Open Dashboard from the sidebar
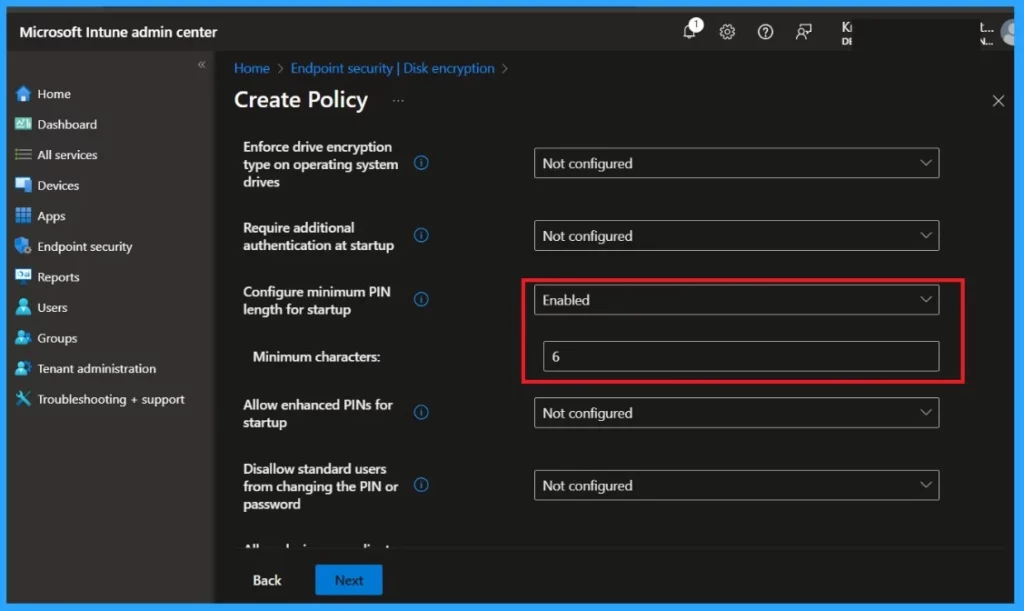This screenshot has height=611, width=1024. click(x=67, y=124)
